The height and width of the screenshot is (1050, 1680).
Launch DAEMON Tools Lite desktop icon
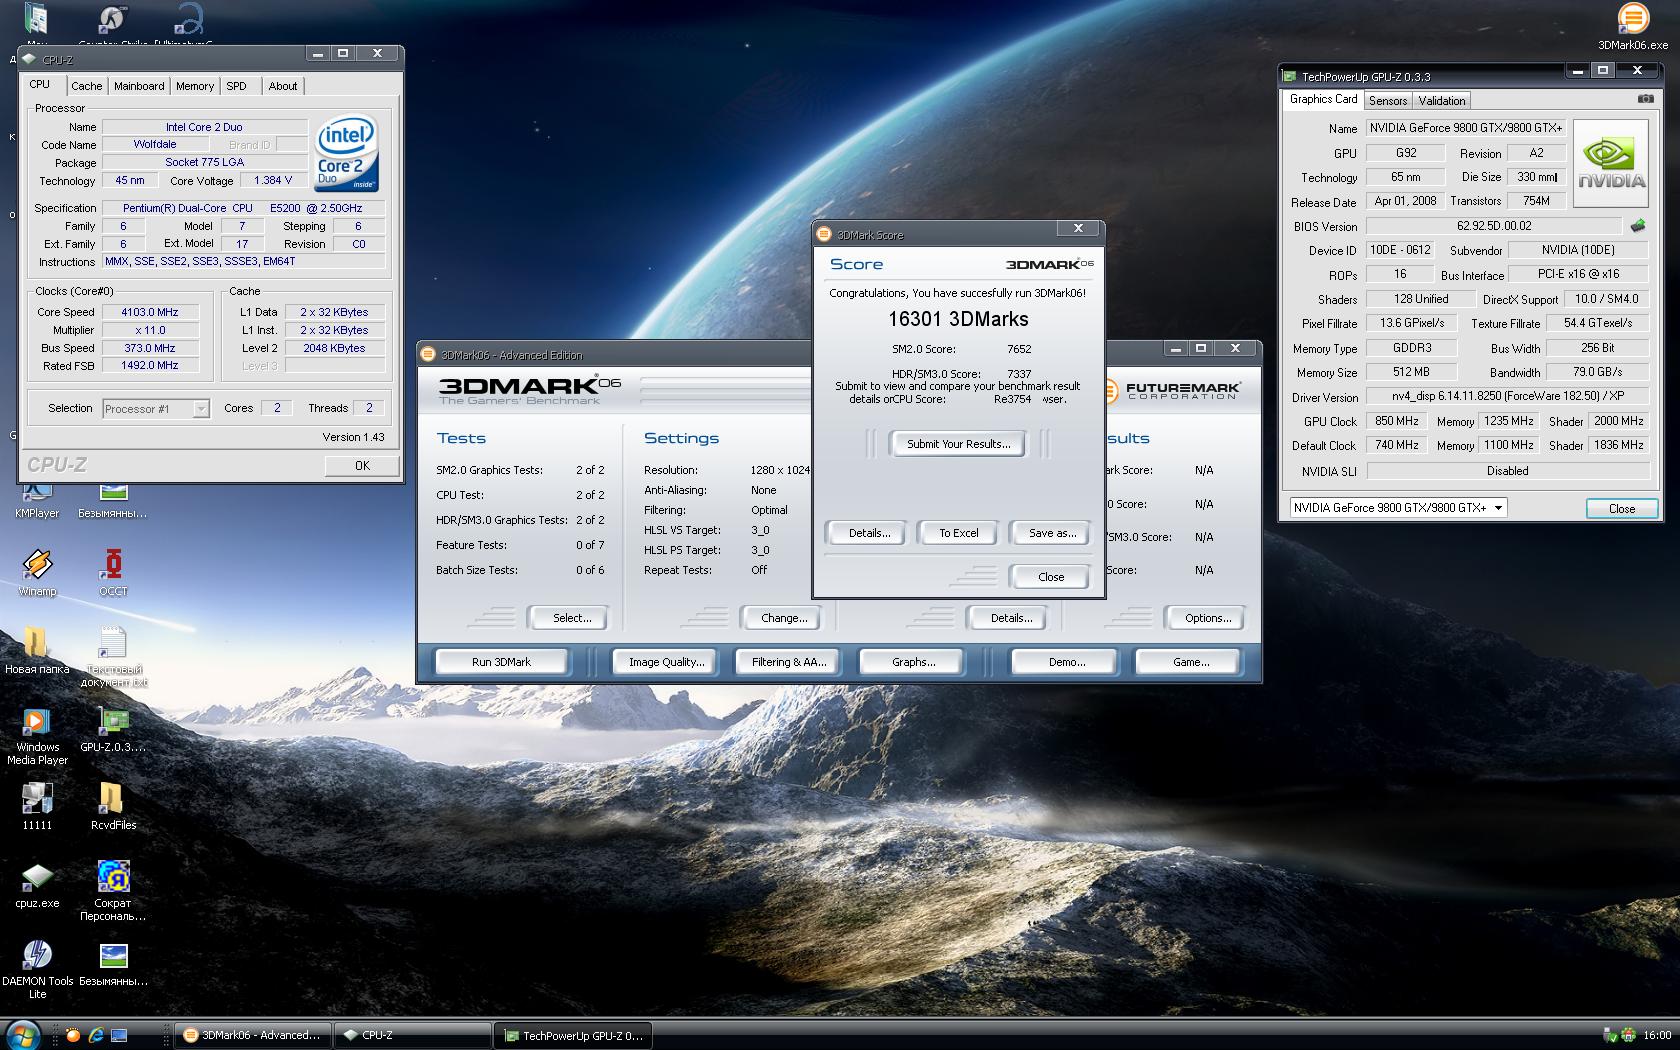[x=37, y=969]
